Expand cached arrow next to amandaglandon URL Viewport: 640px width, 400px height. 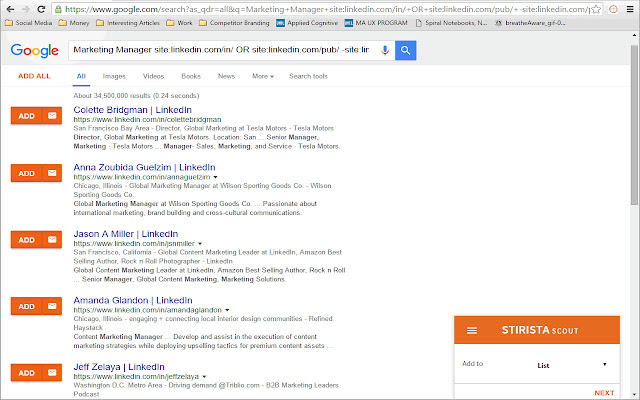click(227, 310)
